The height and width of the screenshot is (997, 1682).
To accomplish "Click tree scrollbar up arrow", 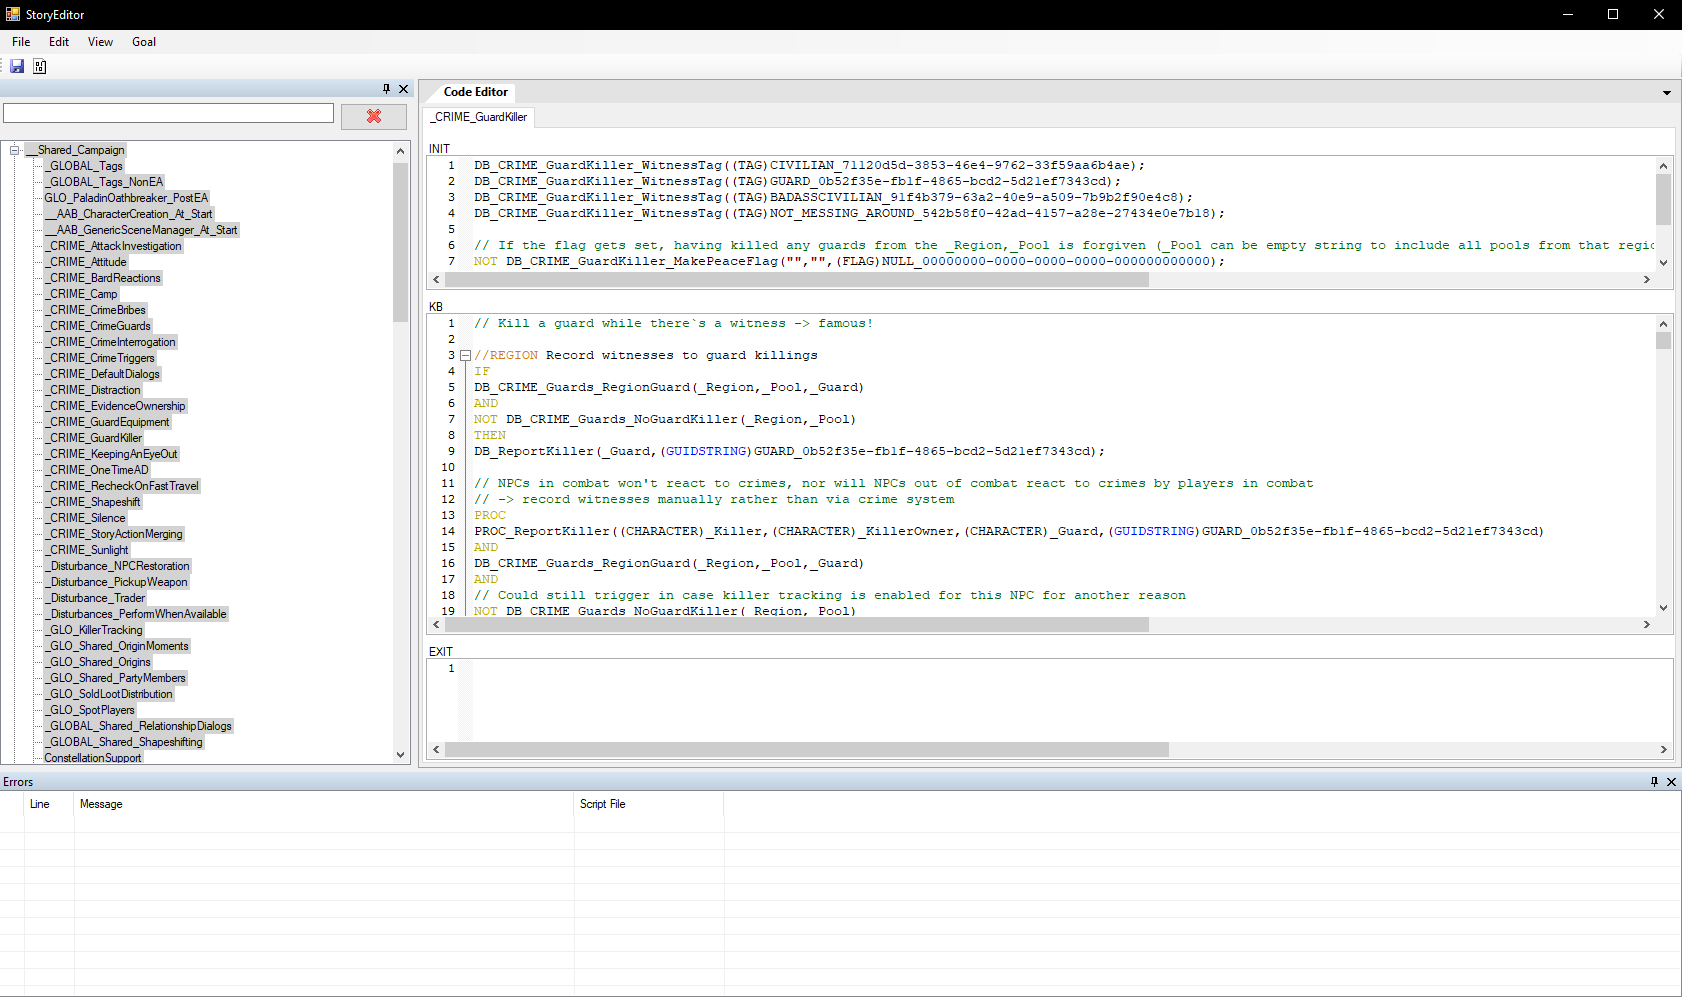I will (401, 152).
